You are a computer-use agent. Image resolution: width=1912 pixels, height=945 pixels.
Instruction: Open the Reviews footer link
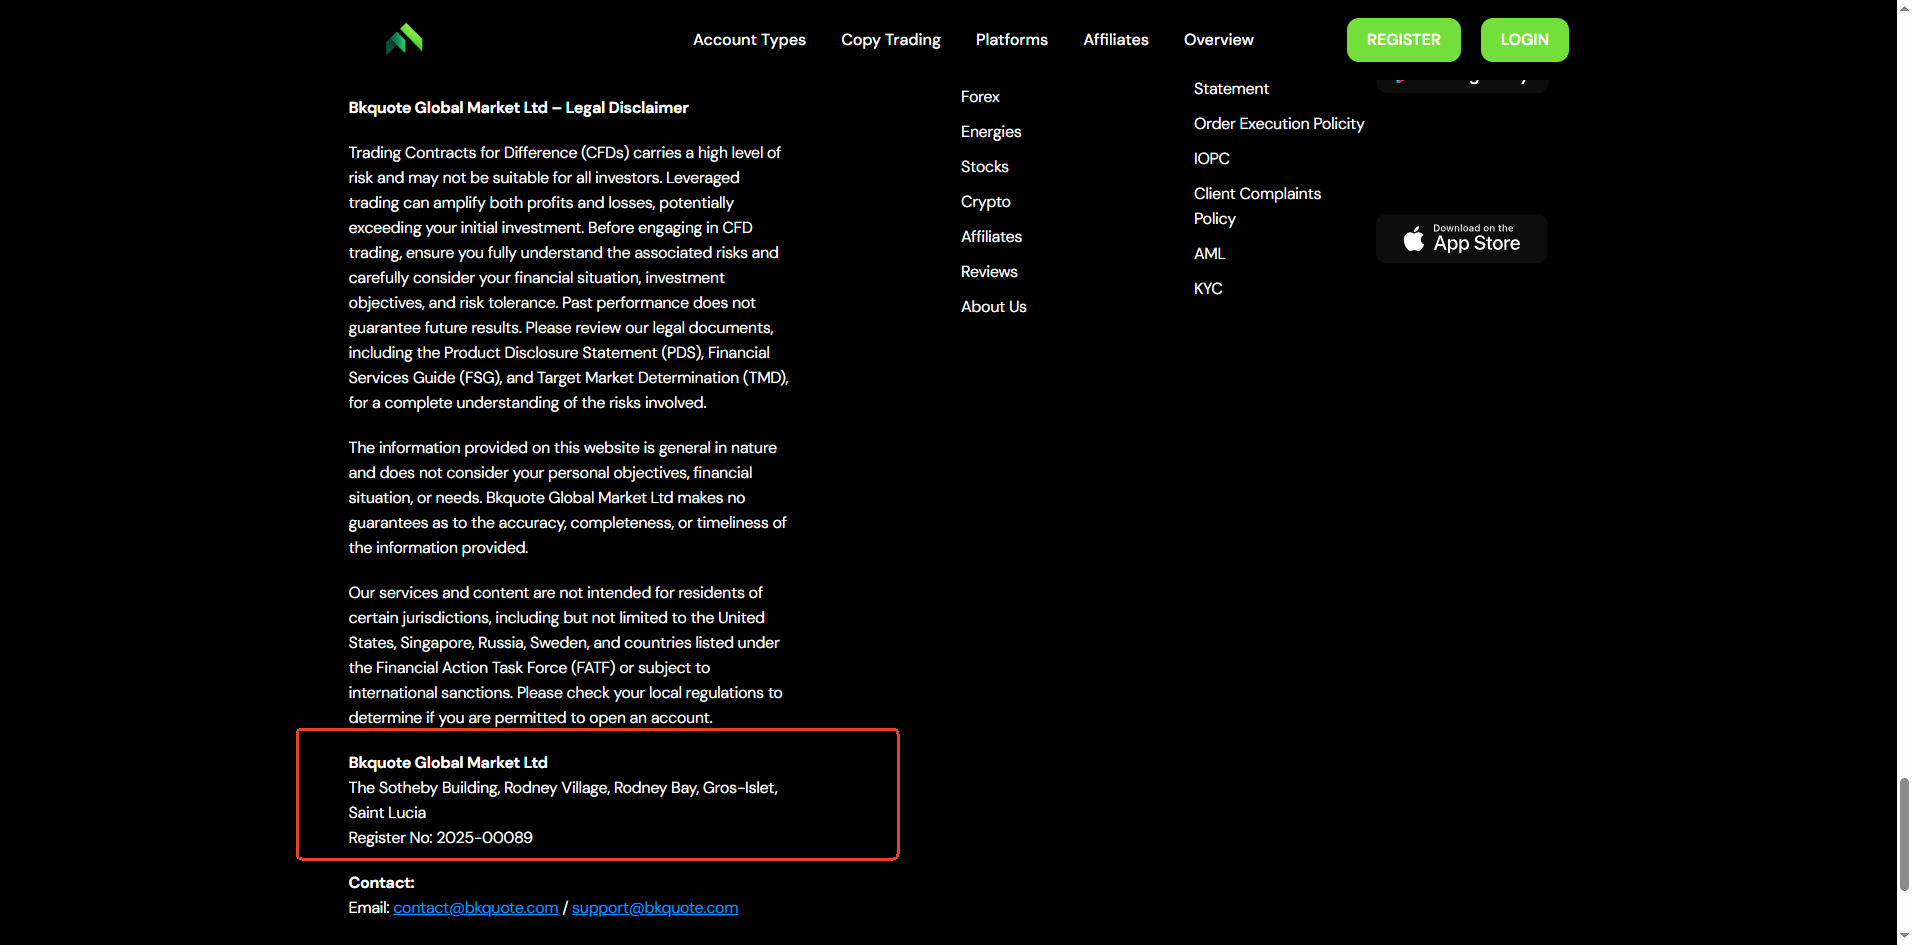point(989,272)
